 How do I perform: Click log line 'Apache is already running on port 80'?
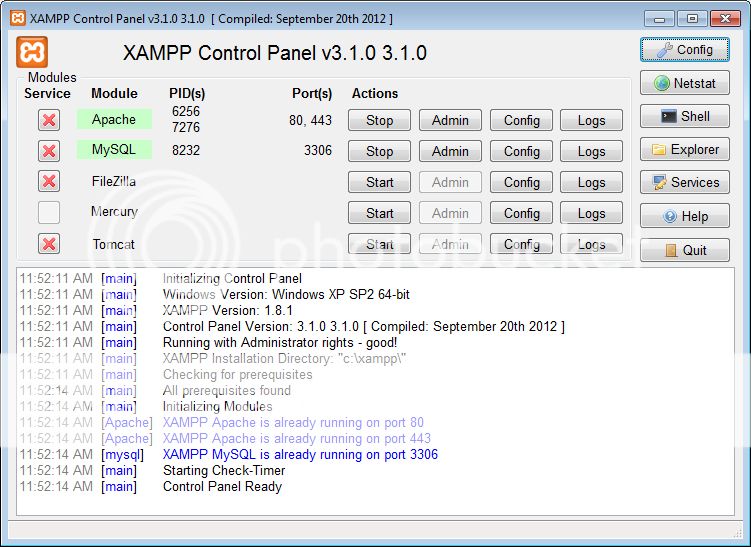tap(293, 422)
